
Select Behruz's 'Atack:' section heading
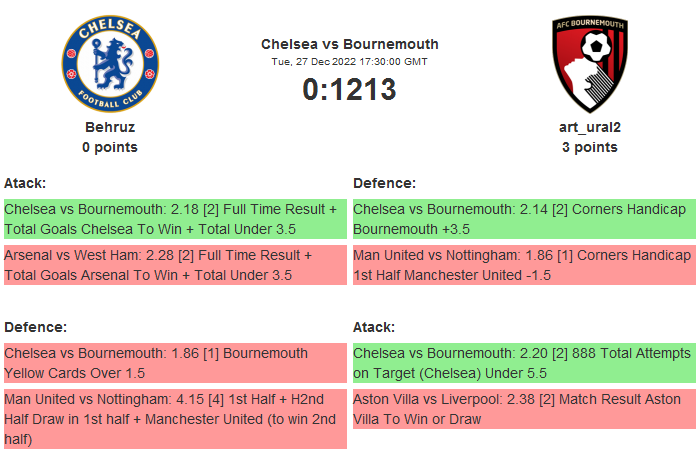coord(25,183)
